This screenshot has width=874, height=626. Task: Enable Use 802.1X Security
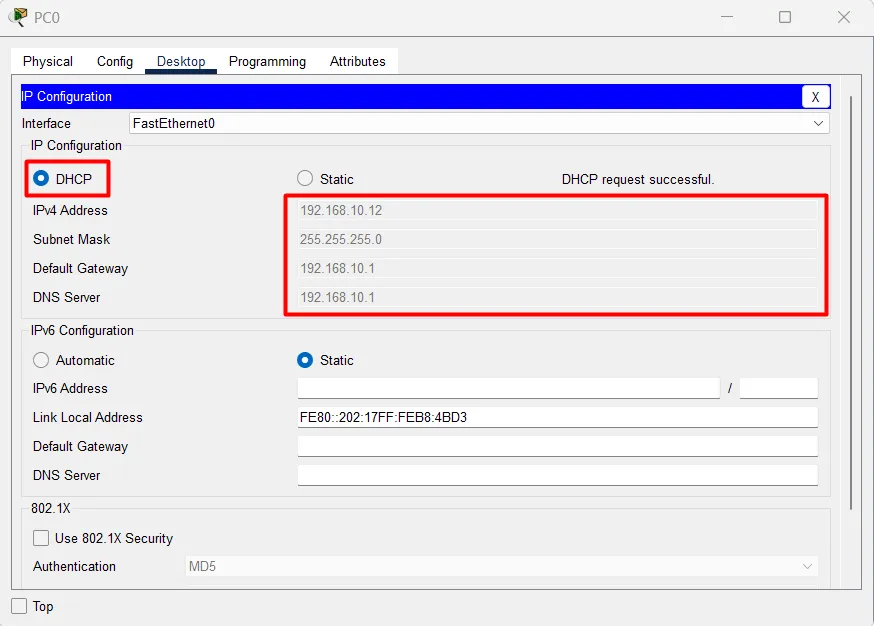tap(41, 538)
